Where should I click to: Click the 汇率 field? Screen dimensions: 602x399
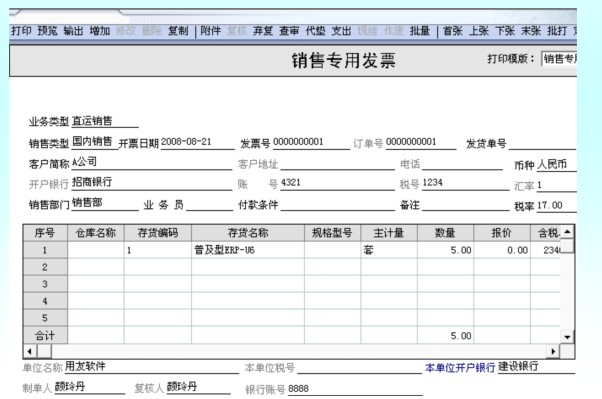[x=557, y=185]
